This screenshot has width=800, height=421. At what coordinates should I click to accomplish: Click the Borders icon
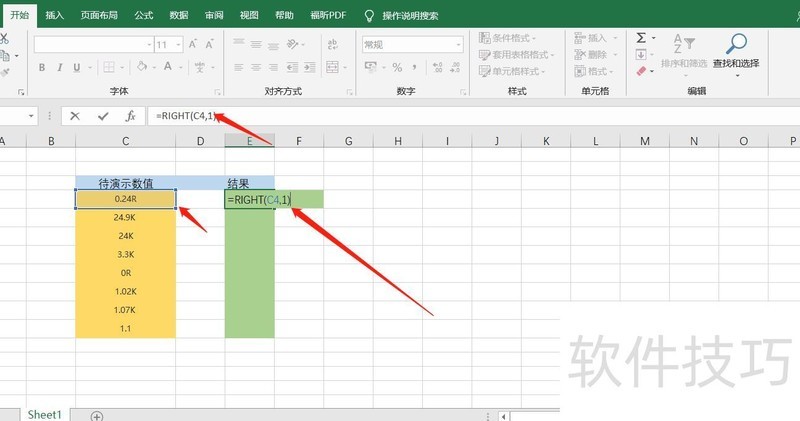tap(109, 67)
